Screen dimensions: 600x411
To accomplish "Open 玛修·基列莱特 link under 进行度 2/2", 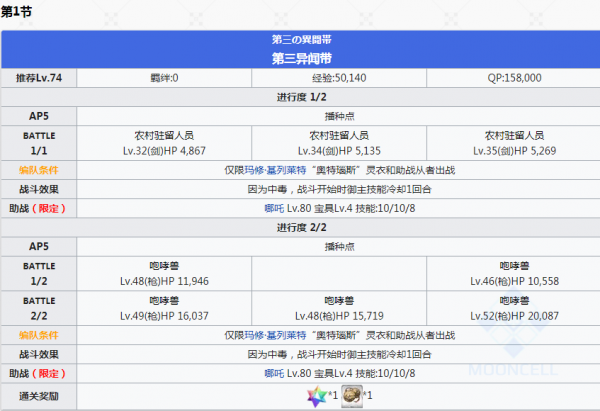I will tap(275, 335).
